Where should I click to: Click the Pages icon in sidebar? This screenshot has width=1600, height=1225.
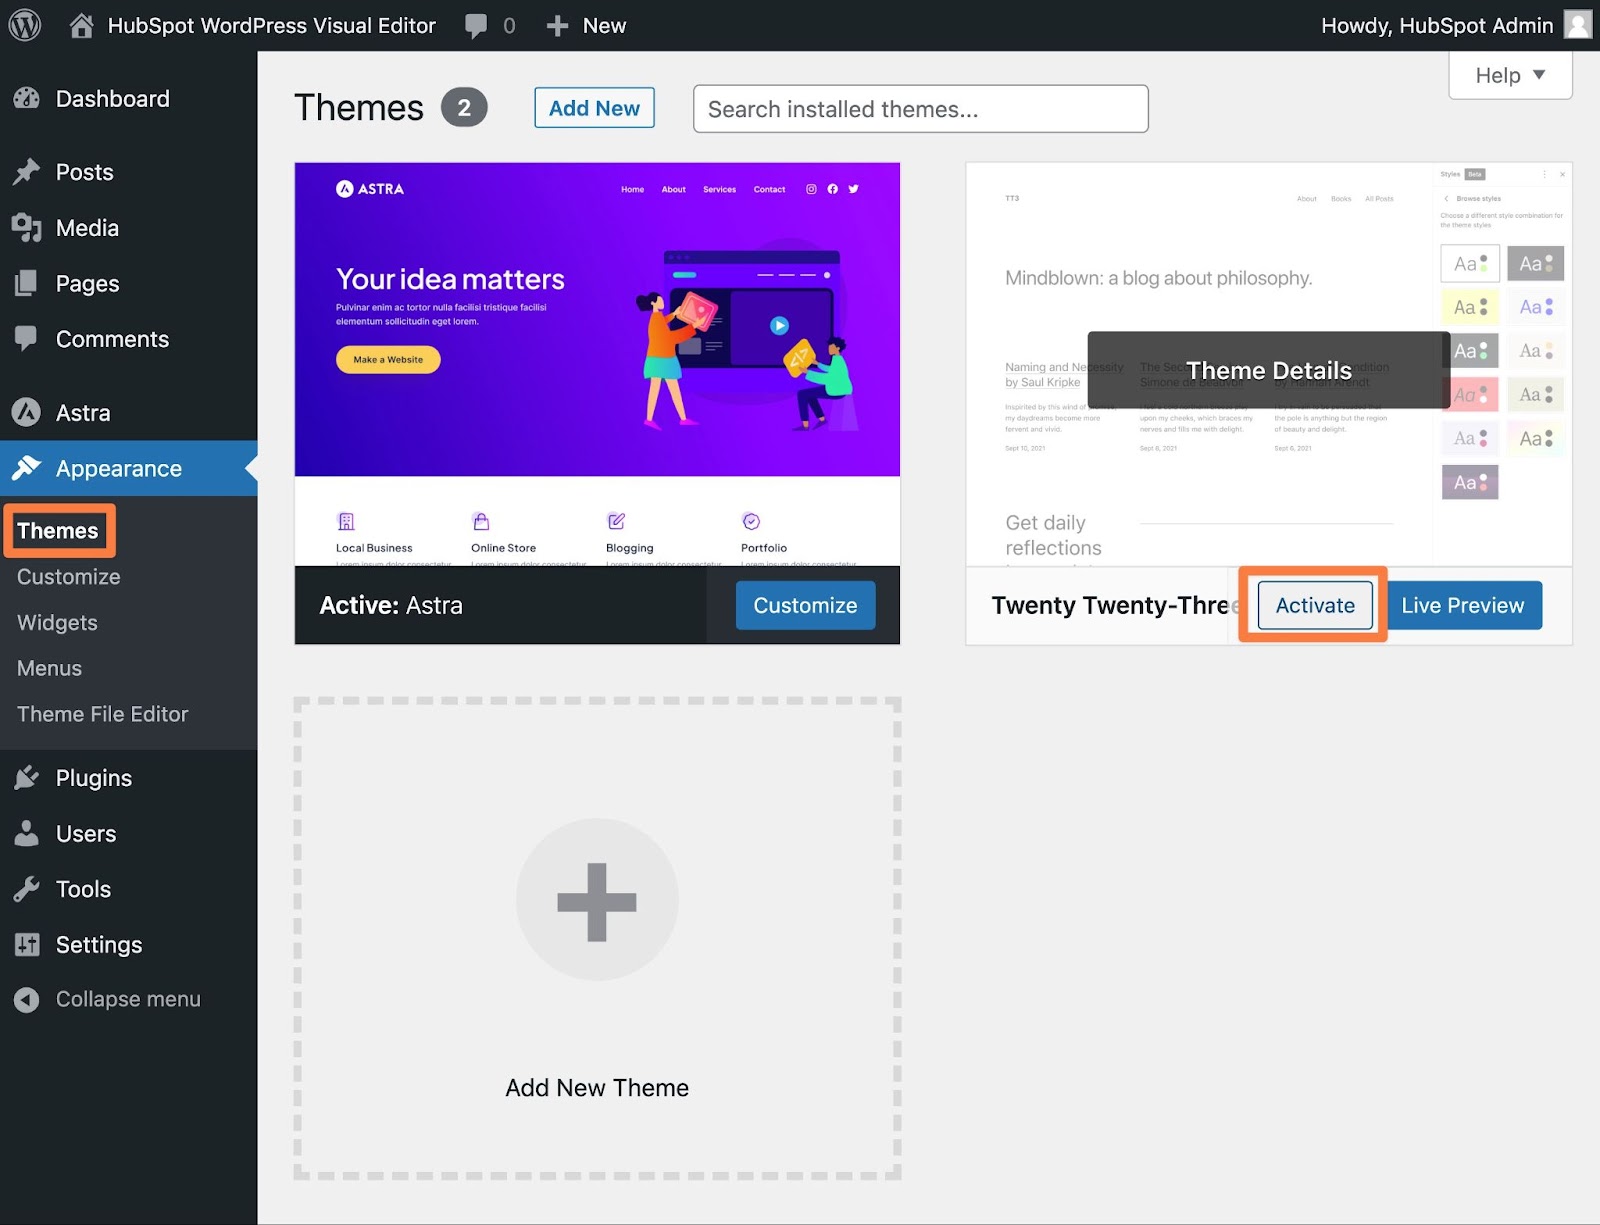click(27, 283)
